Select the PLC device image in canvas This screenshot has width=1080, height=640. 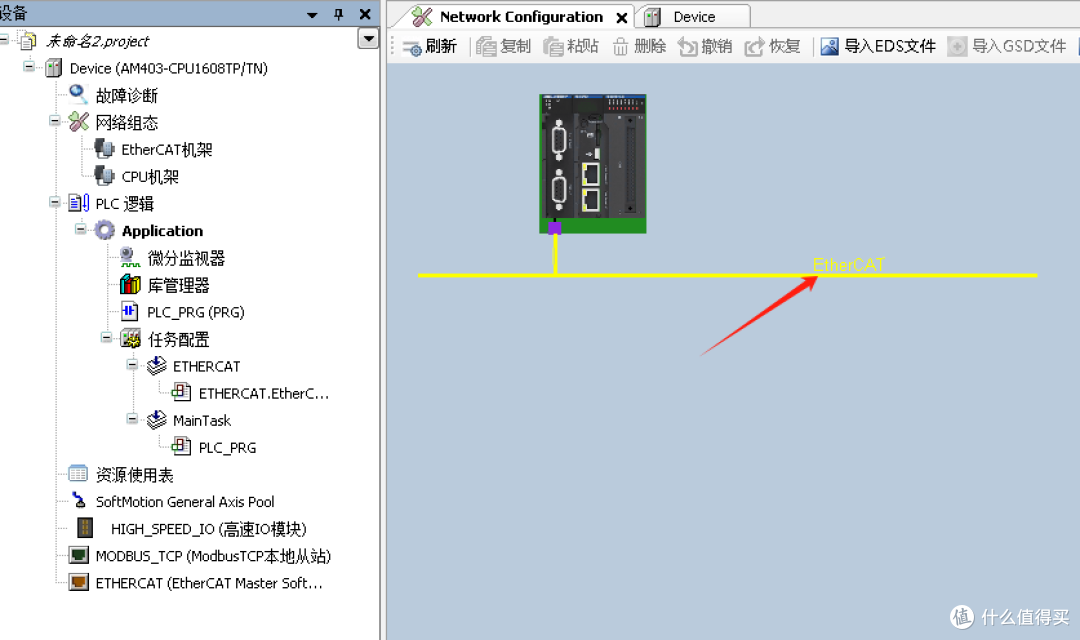(592, 163)
